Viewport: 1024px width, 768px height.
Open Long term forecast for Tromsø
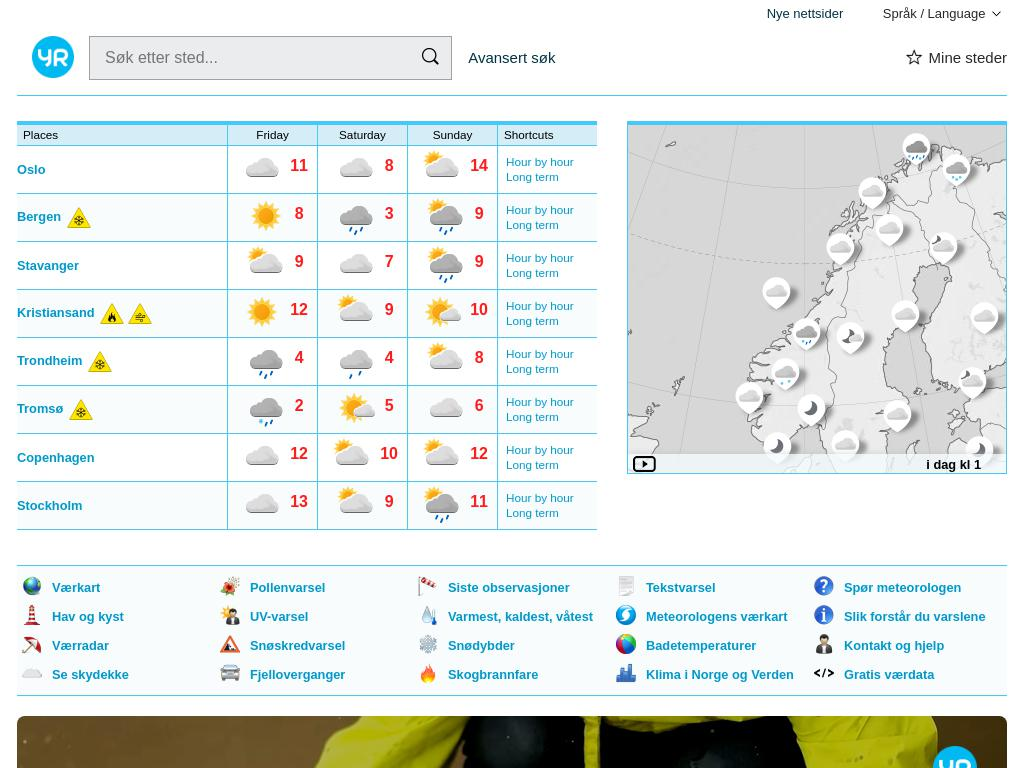pyautogui.click(x=532, y=417)
